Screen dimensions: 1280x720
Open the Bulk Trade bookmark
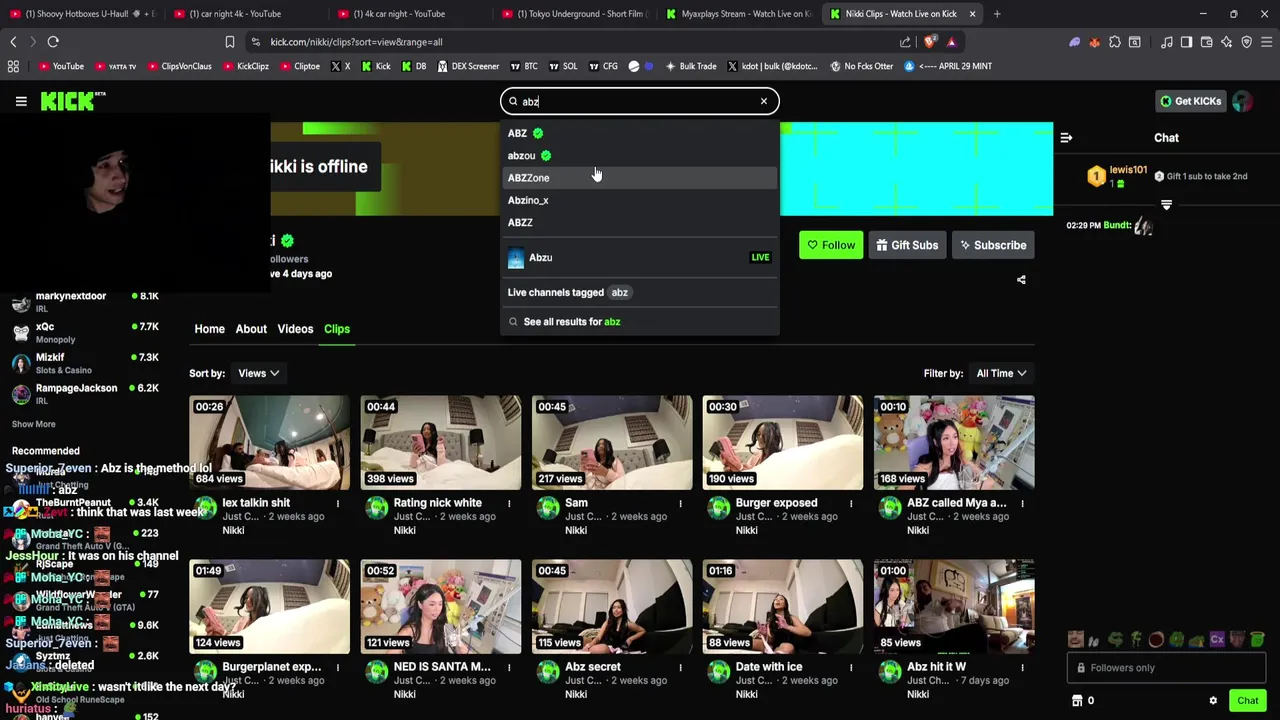pyautogui.click(x=690, y=66)
